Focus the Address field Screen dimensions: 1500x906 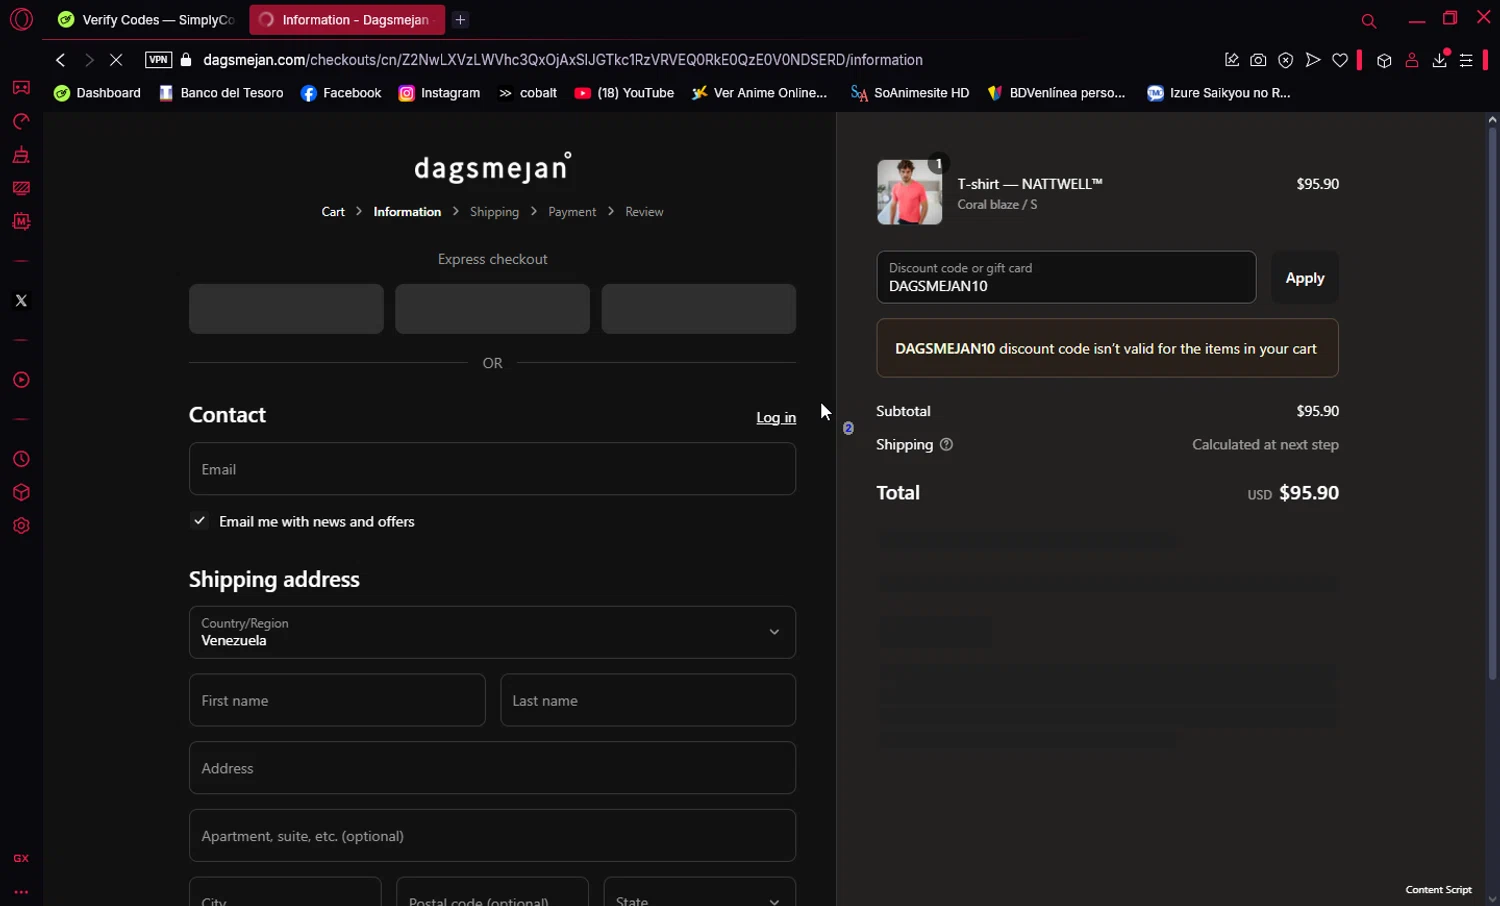point(492,768)
